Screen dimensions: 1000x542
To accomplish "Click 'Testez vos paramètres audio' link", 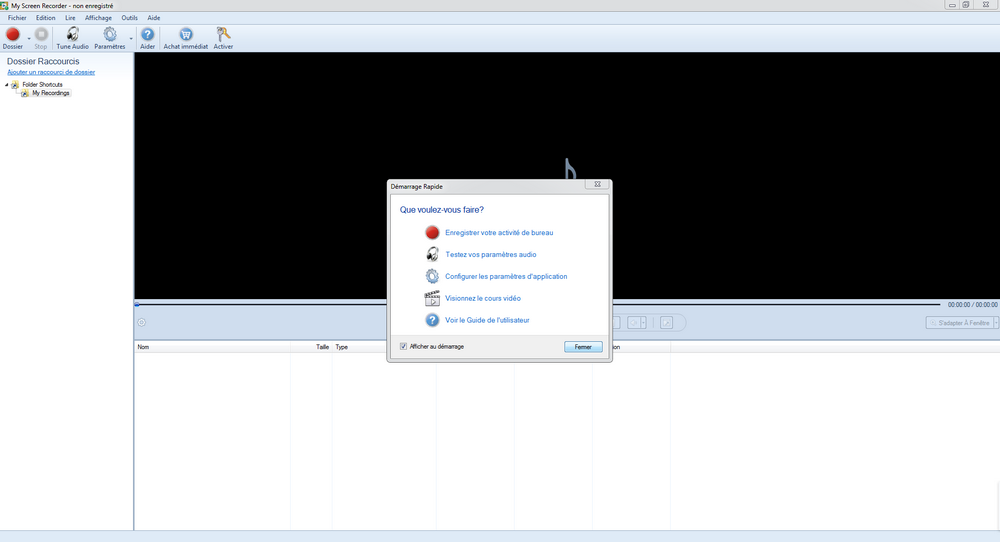I will pyautogui.click(x=490, y=254).
